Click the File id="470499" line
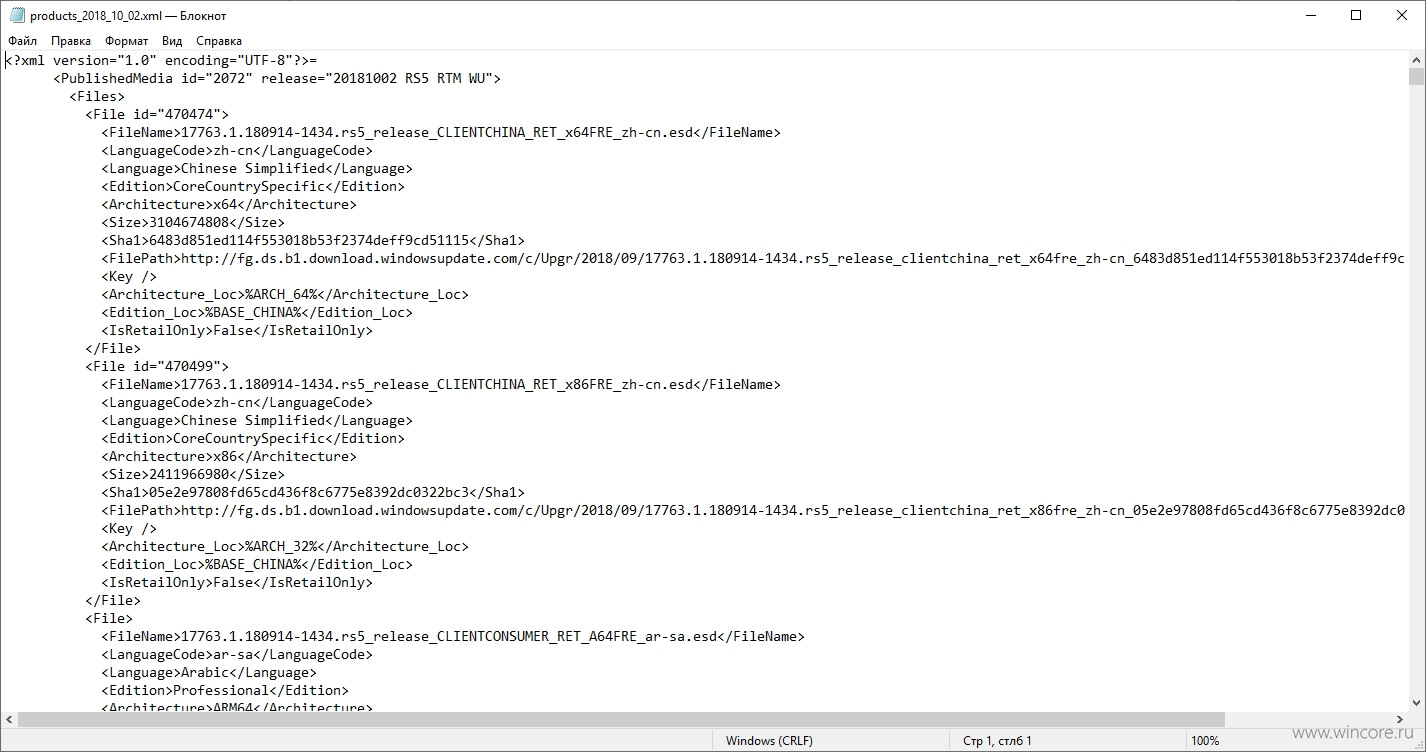 [157, 366]
